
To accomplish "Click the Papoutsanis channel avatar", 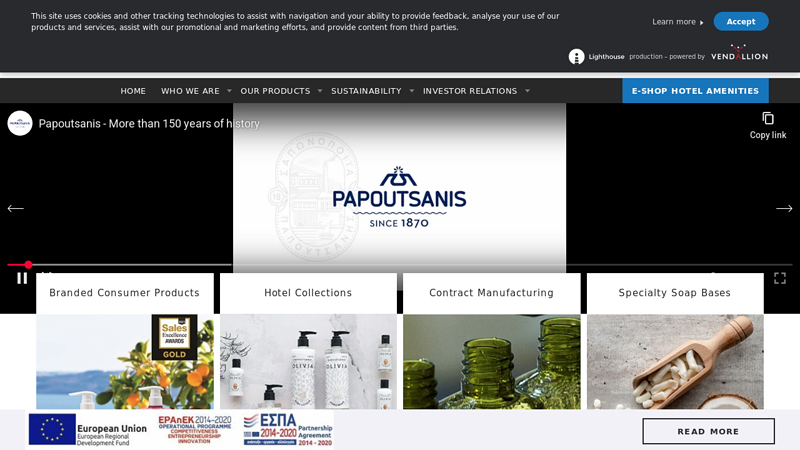I will (x=20, y=123).
